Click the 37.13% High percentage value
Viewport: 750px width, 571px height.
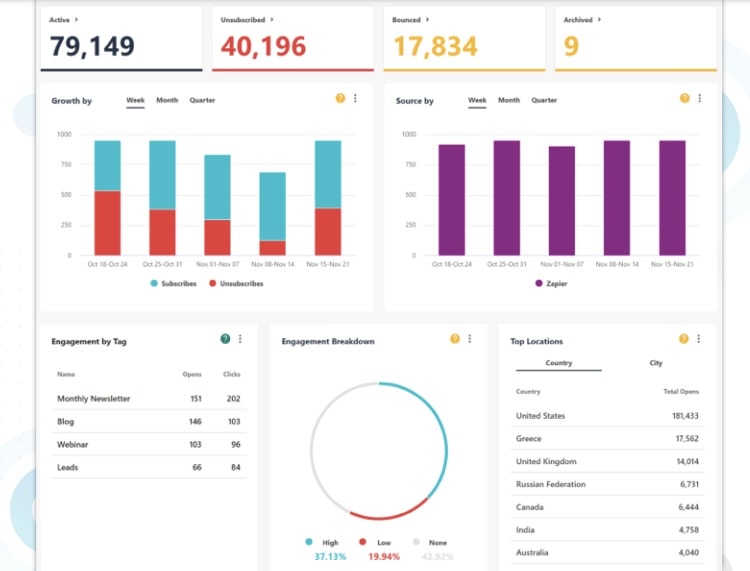click(x=330, y=557)
